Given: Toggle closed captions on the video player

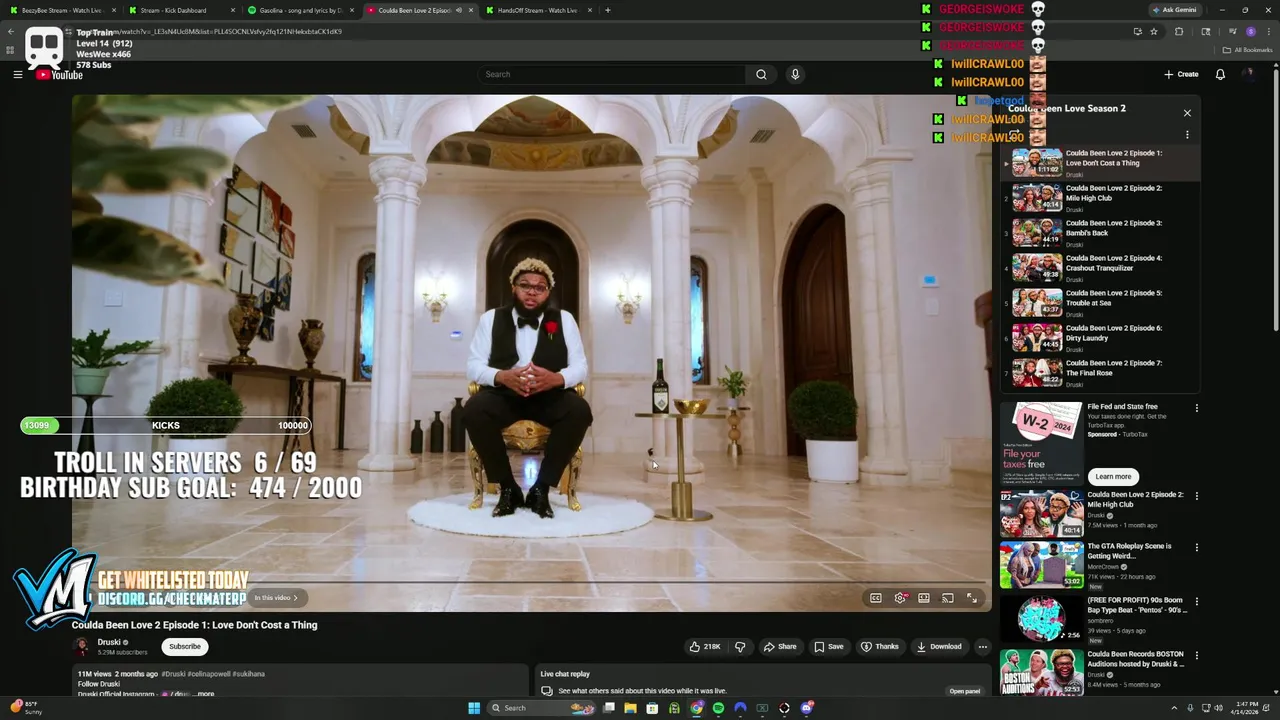Looking at the screenshot, I should 876,598.
